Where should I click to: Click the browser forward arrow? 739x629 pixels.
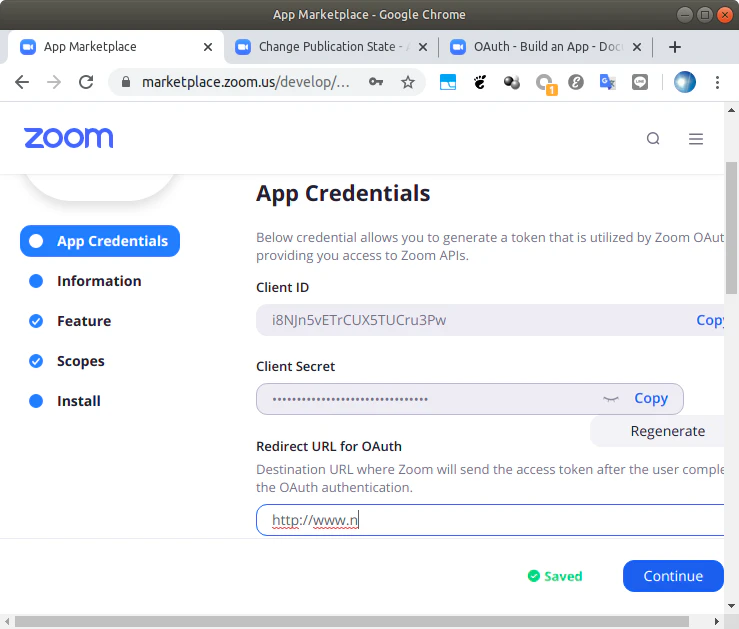click(x=54, y=82)
